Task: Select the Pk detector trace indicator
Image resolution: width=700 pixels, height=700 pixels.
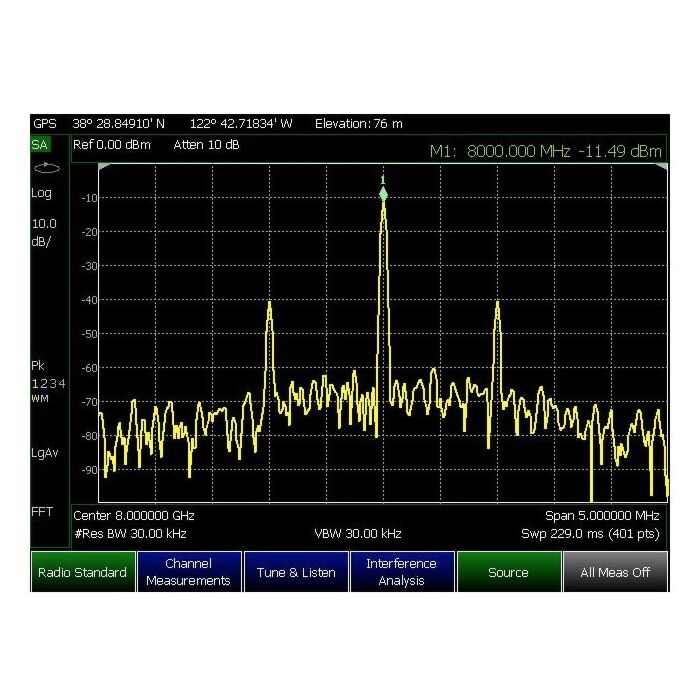Action: click(42, 366)
